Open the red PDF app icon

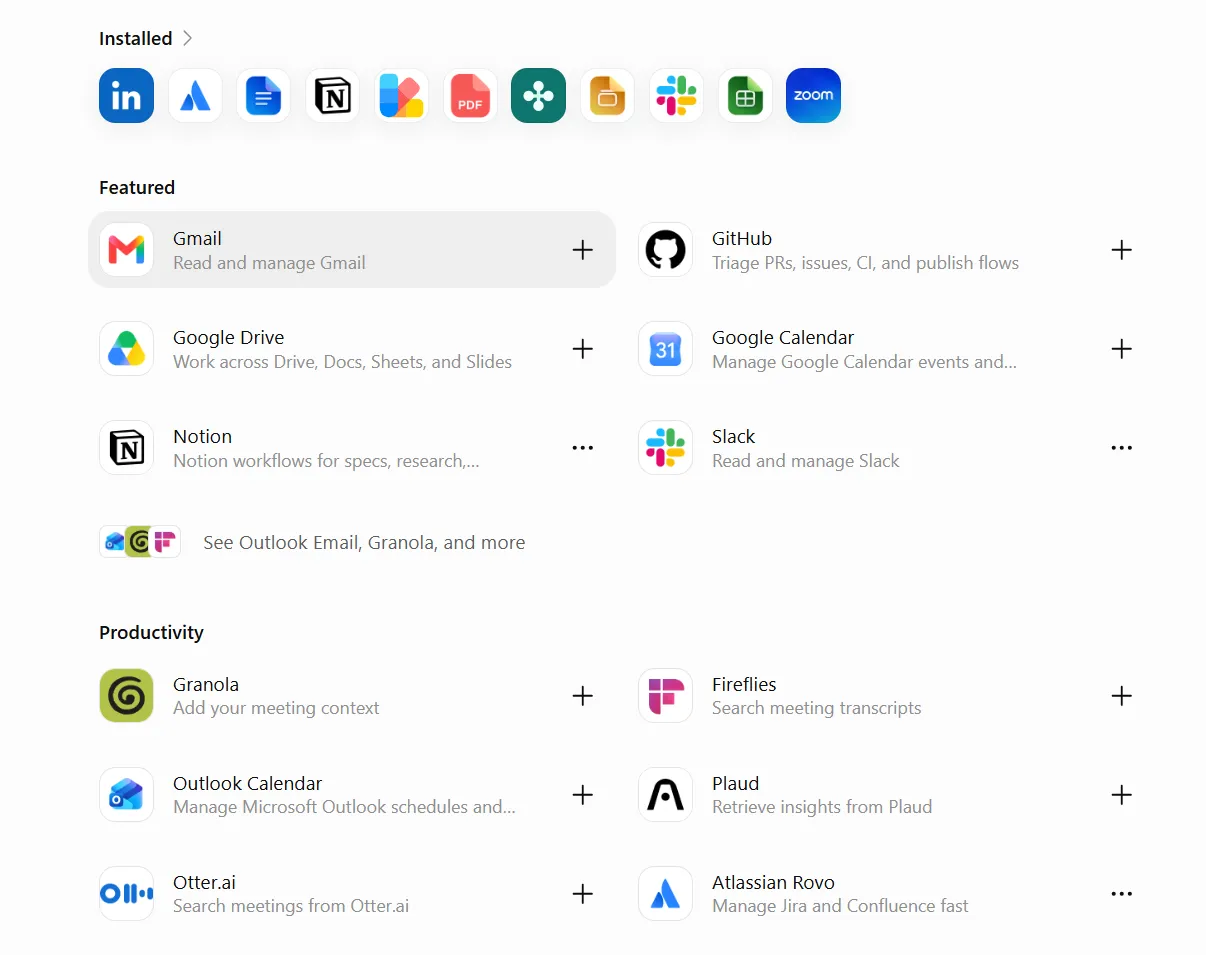point(470,96)
